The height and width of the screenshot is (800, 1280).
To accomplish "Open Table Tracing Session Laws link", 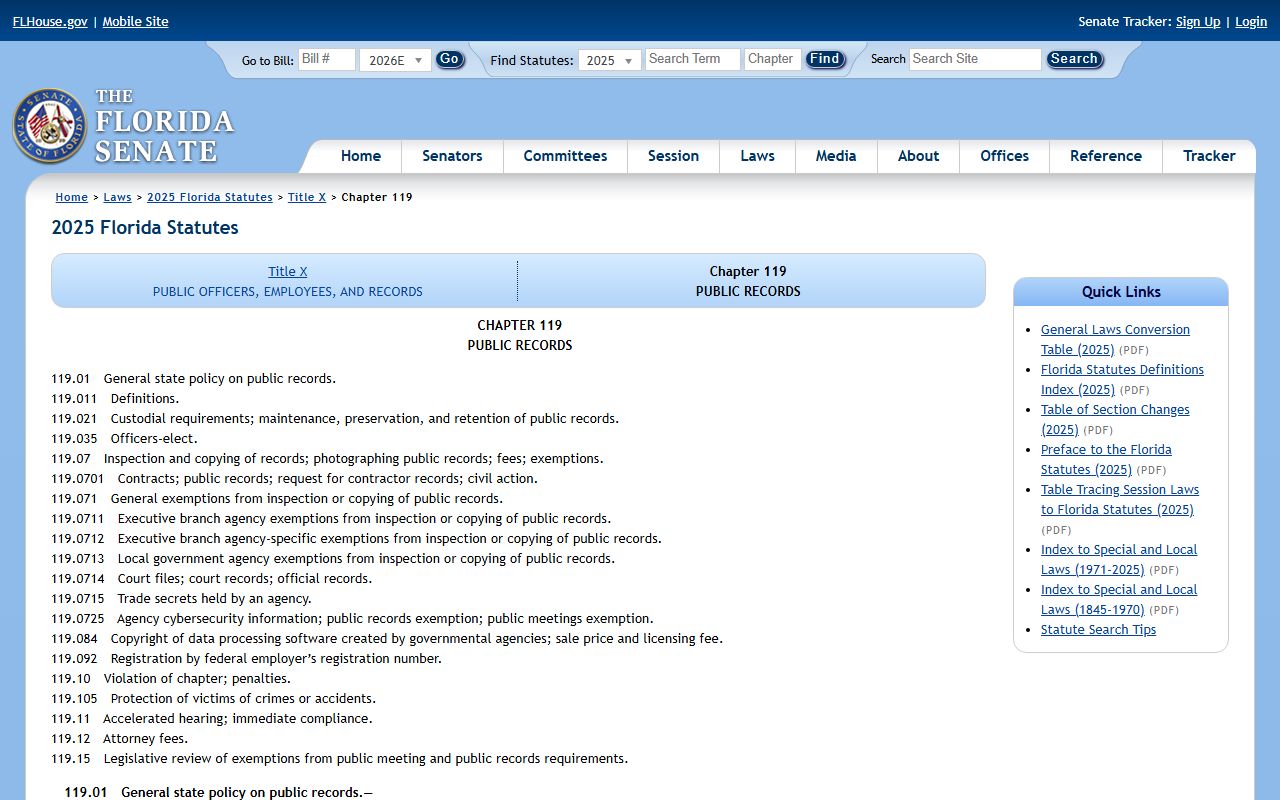I will 1120,499.
